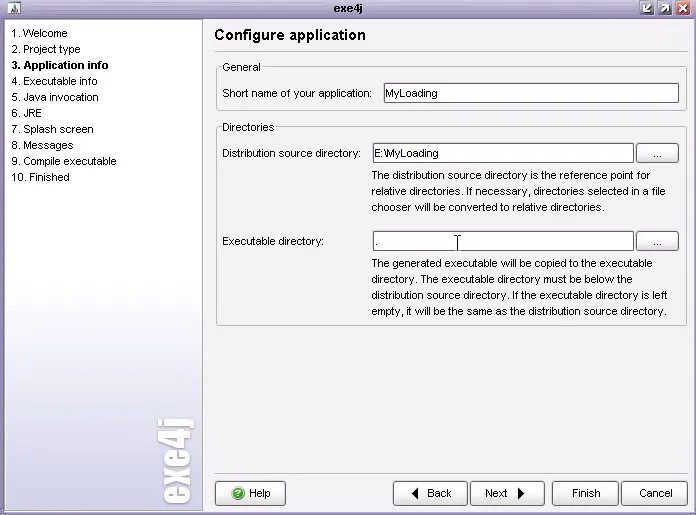Click the window's first title bar arrow button

coord(647,8)
